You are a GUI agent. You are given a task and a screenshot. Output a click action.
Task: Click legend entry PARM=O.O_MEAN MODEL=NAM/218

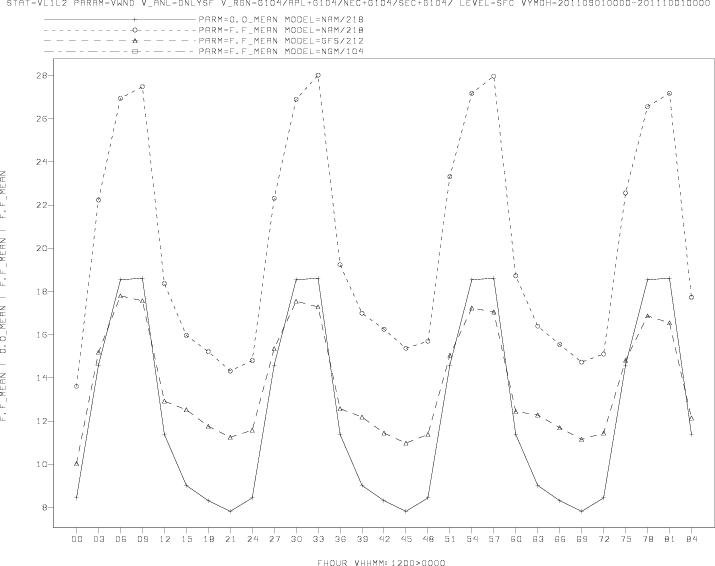point(281,20)
